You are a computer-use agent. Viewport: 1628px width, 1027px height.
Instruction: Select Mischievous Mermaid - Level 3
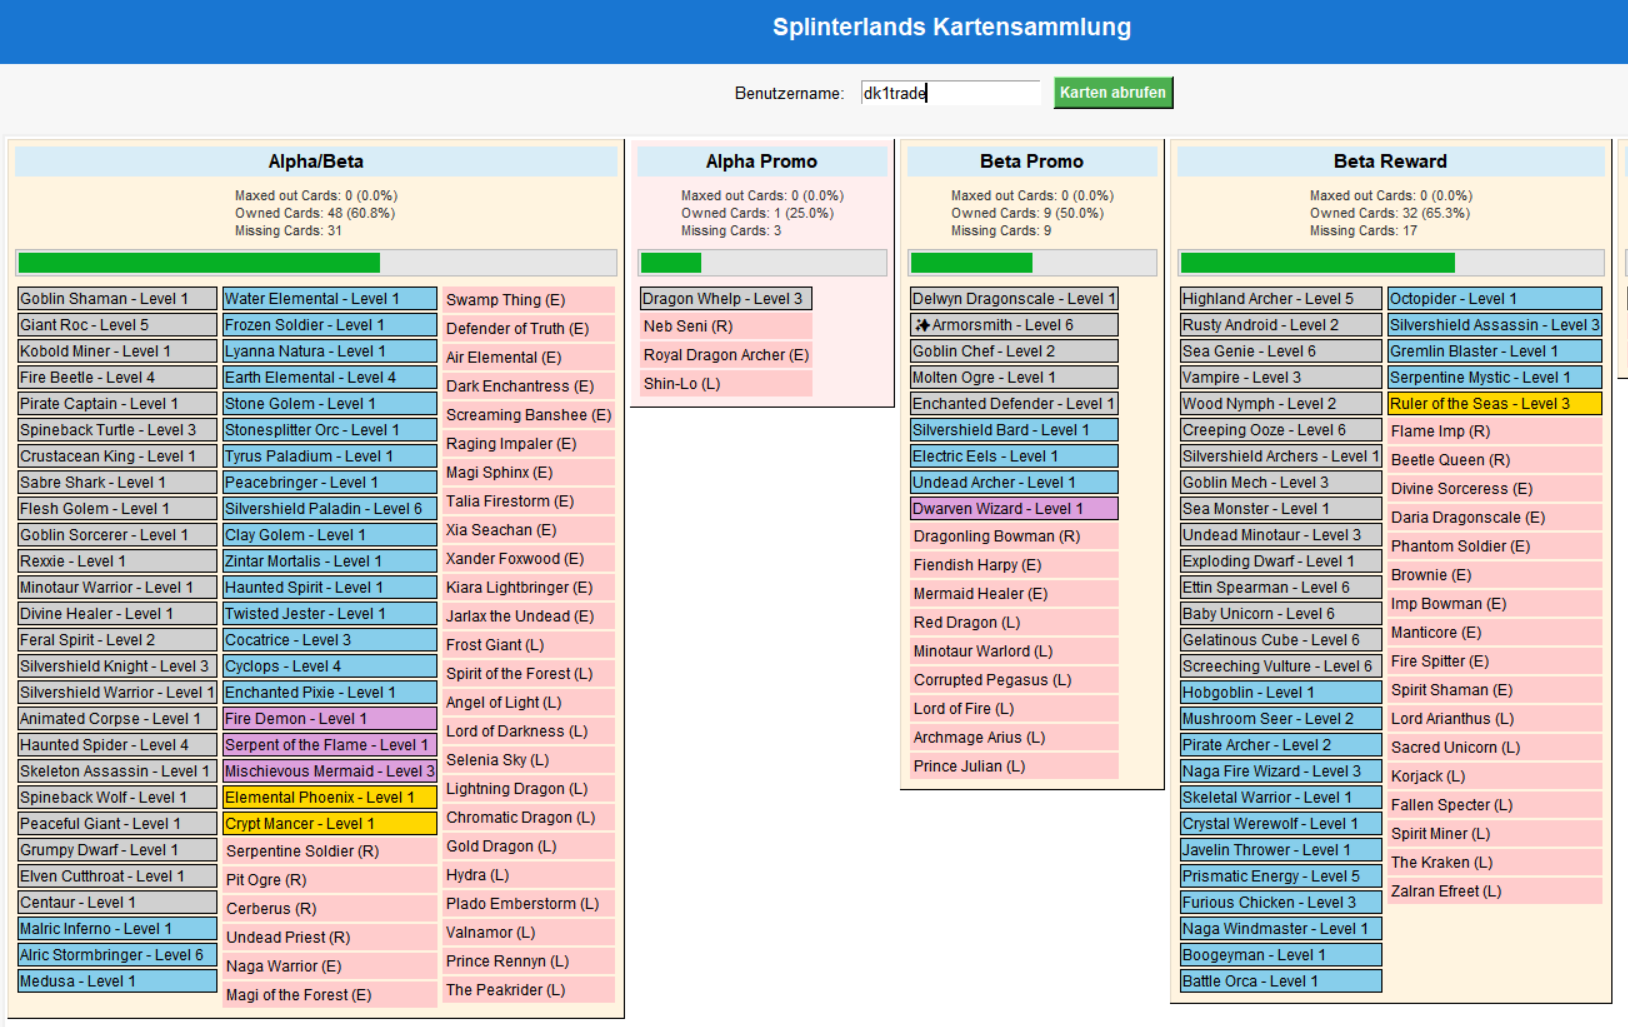pyautogui.click(x=329, y=771)
